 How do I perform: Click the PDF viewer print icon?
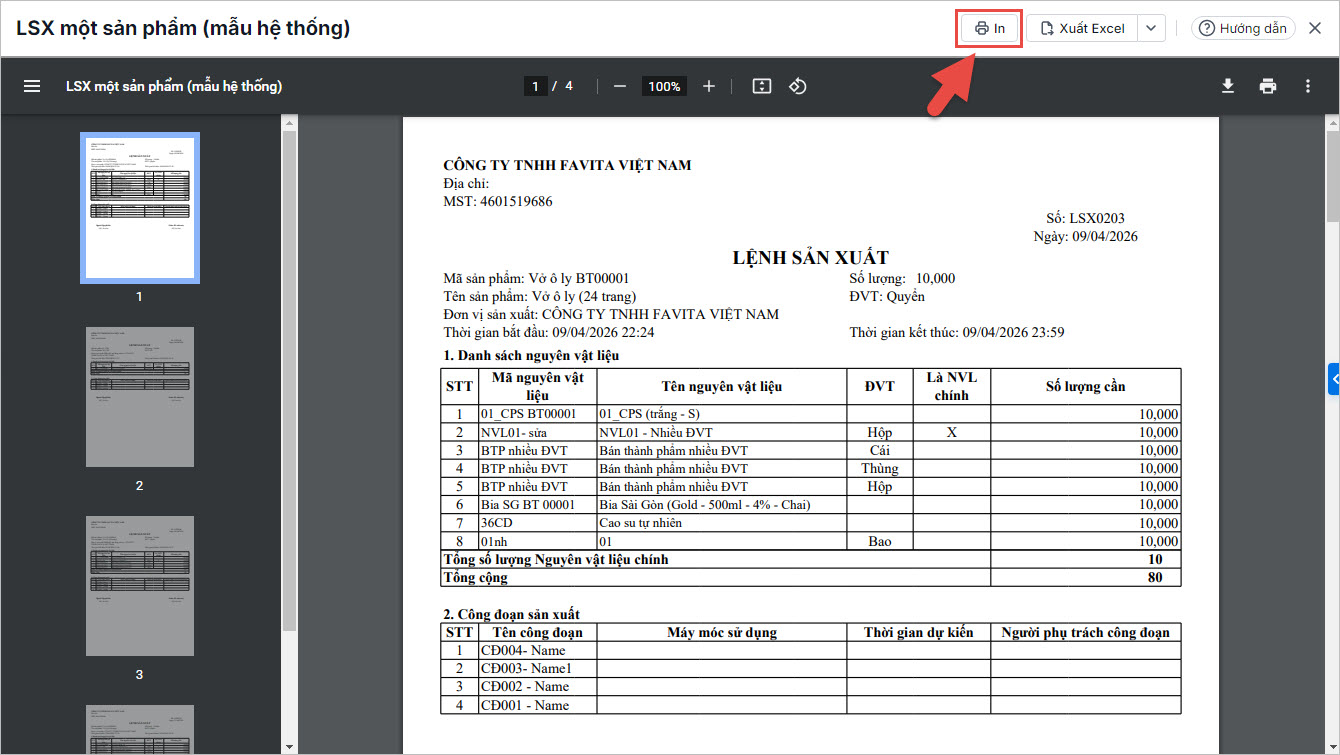pyautogui.click(x=1268, y=86)
